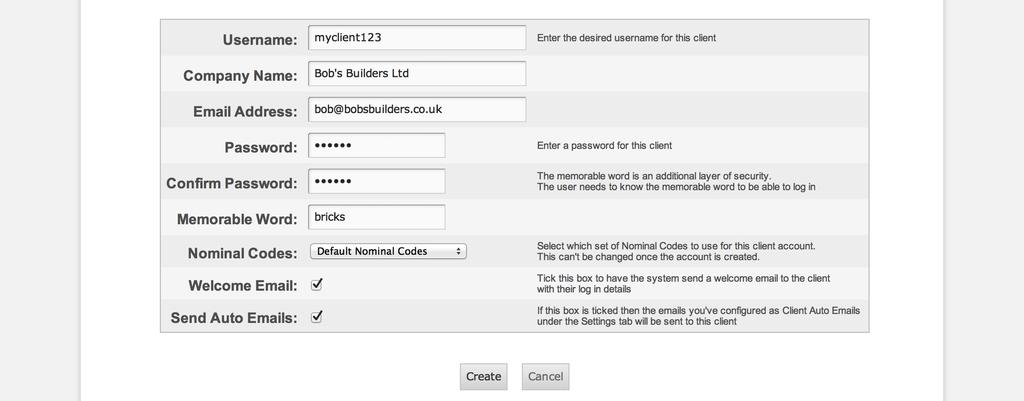Click the "Password:" label

pyautogui.click(x=261, y=148)
